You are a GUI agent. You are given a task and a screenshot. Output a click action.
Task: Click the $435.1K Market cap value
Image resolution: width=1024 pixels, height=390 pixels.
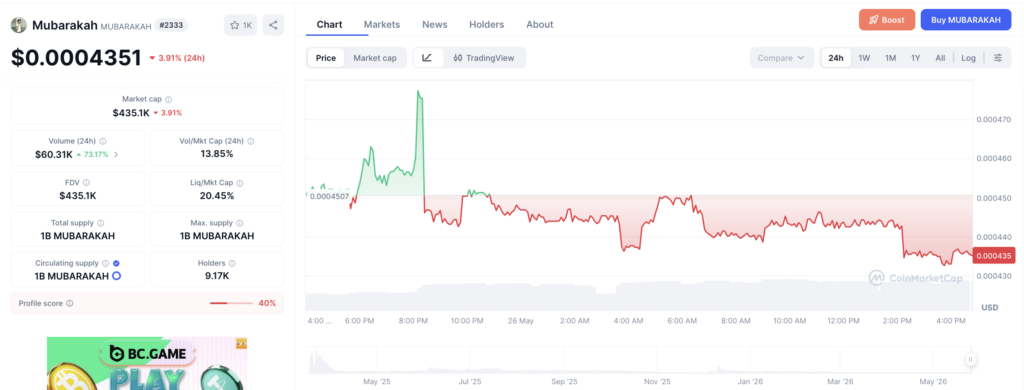point(131,112)
